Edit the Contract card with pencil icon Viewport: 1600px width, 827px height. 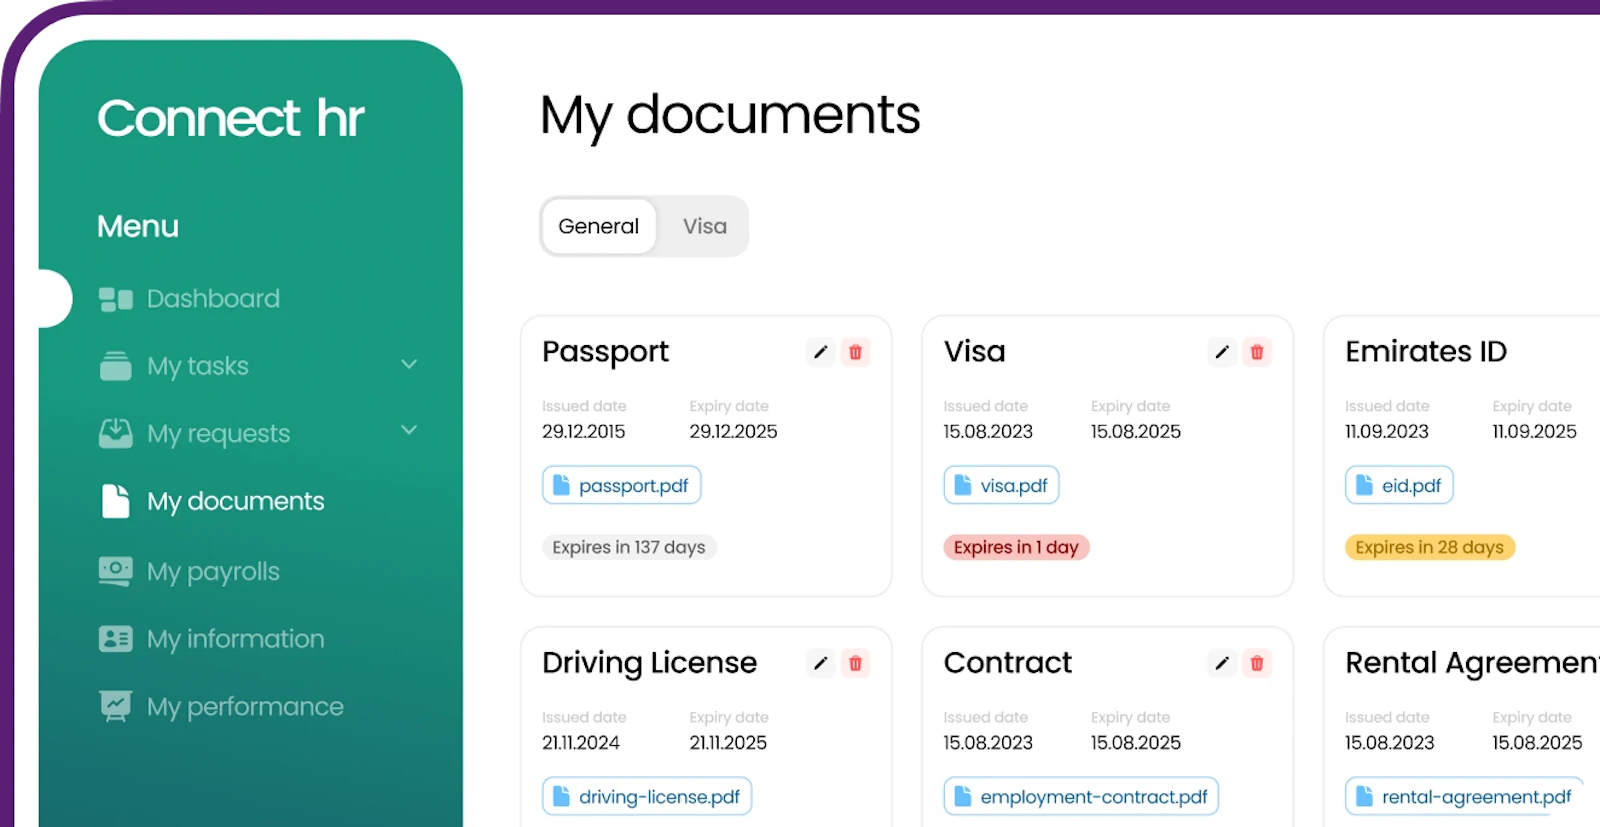coord(1222,663)
